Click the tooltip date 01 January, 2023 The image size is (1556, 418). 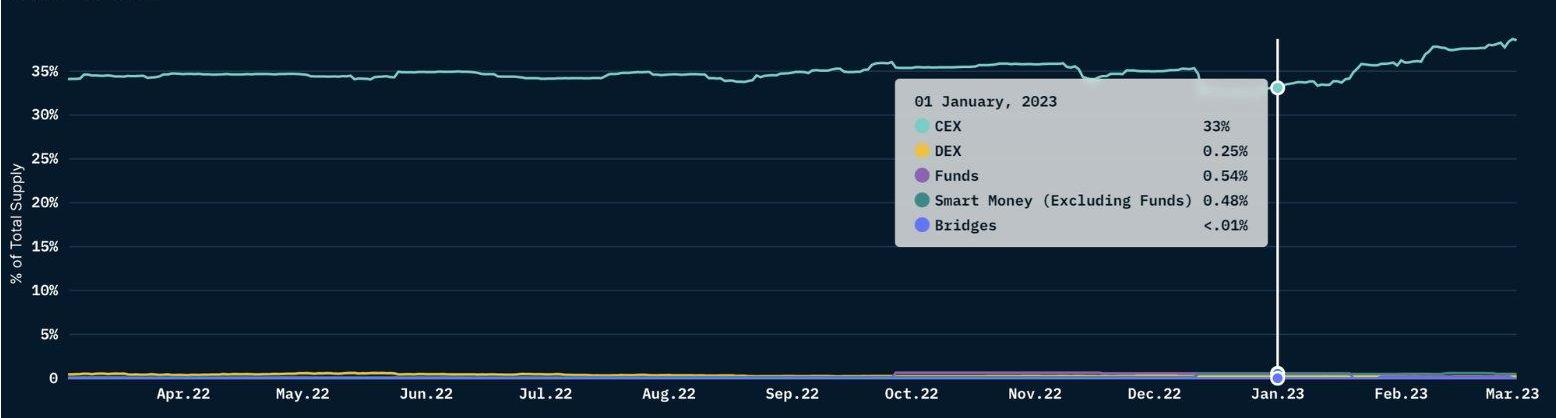[x=985, y=102]
